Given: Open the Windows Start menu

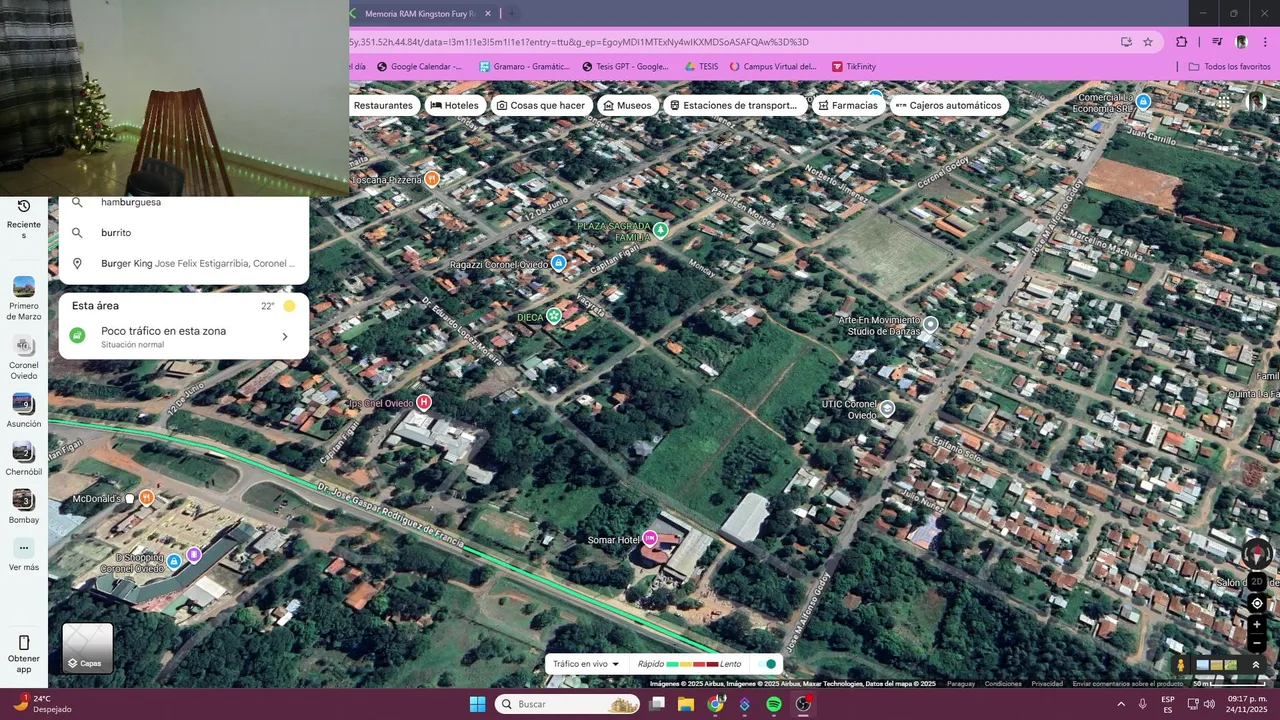Looking at the screenshot, I should [477, 704].
